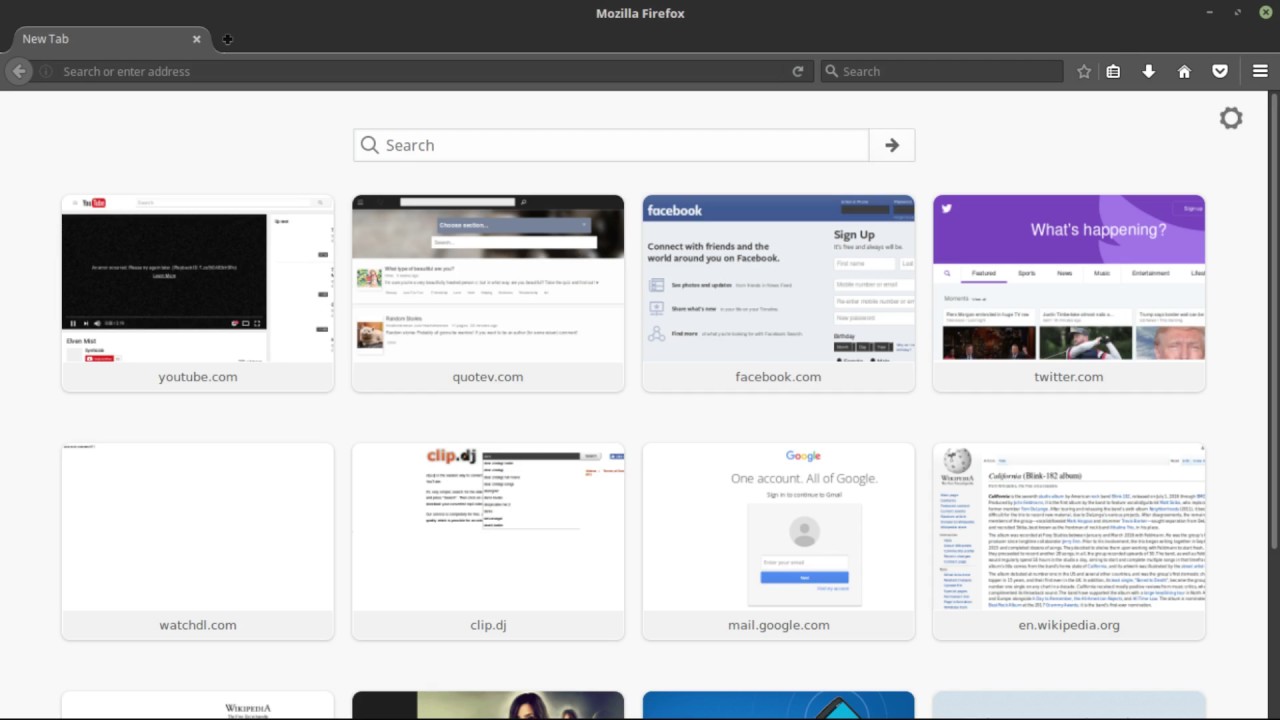
Task: Click the magnifier icon in page search box
Action: click(370, 145)
